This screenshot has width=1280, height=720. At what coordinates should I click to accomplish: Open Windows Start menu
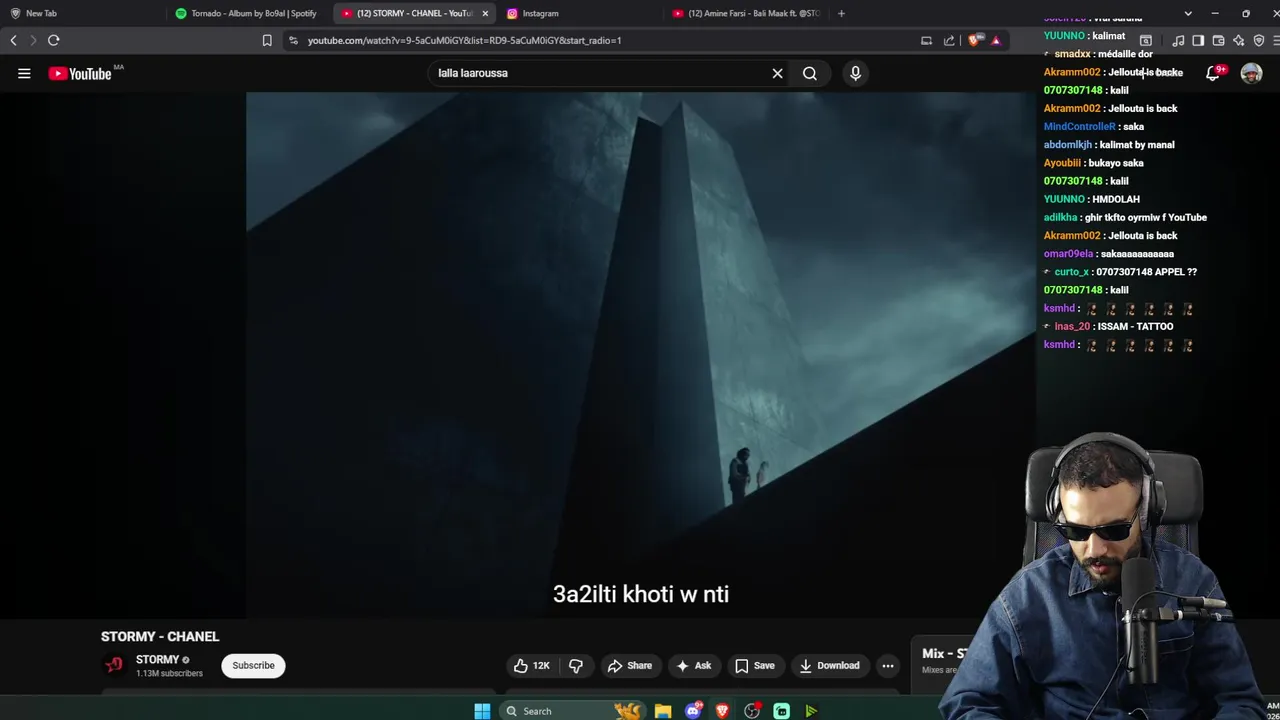click(x=482, y=711)
